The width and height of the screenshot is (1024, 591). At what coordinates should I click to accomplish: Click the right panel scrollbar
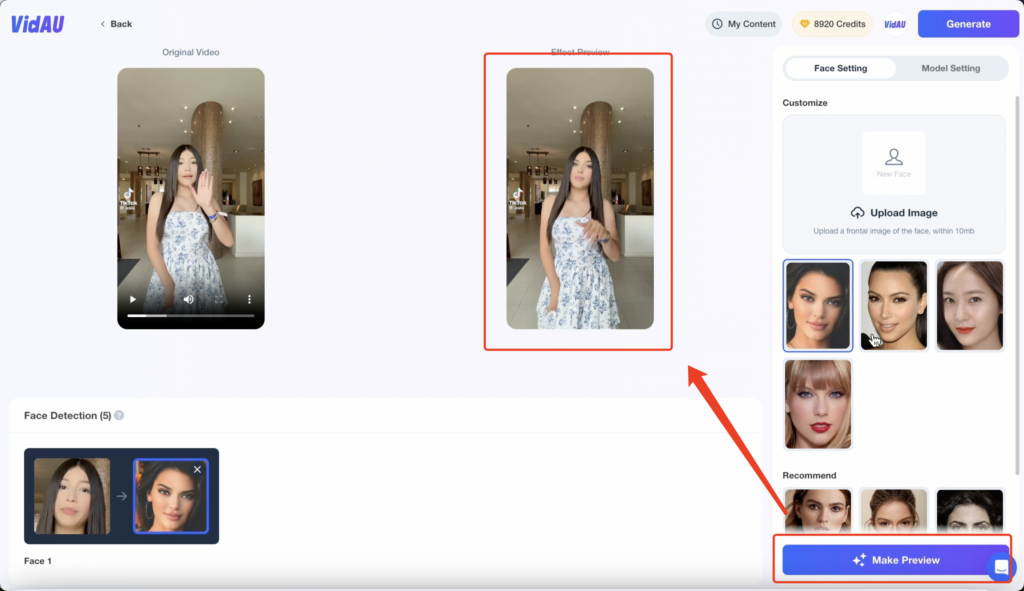point(1017,285)
